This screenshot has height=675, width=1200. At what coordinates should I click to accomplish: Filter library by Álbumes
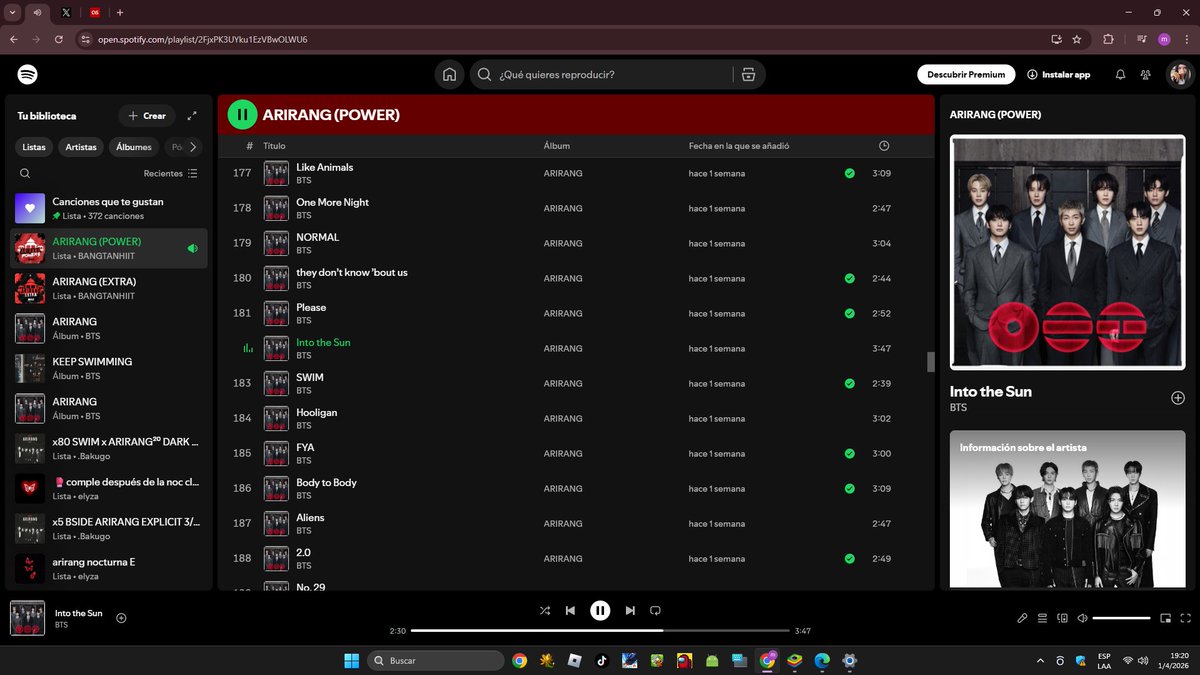coord(134,147)
